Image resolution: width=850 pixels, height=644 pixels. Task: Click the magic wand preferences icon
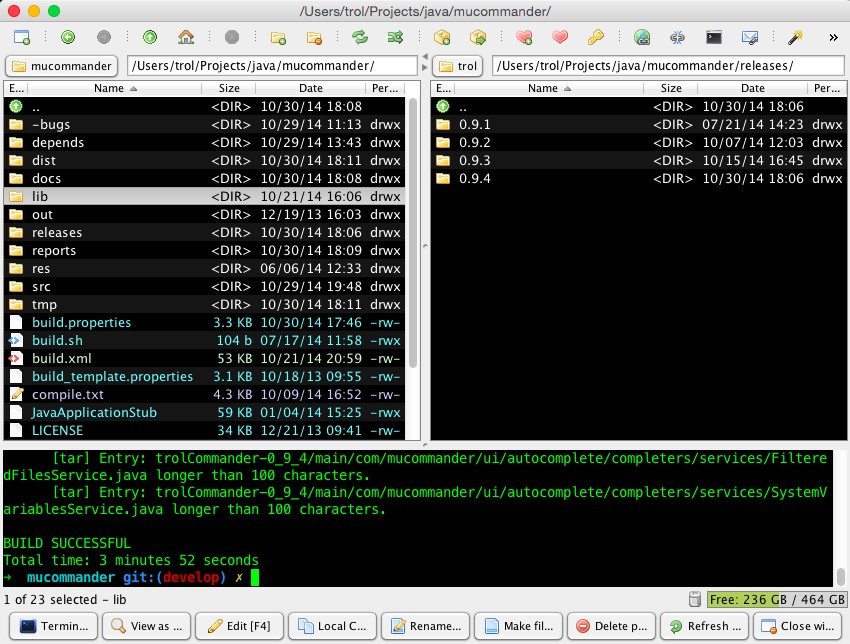point(795,38)
